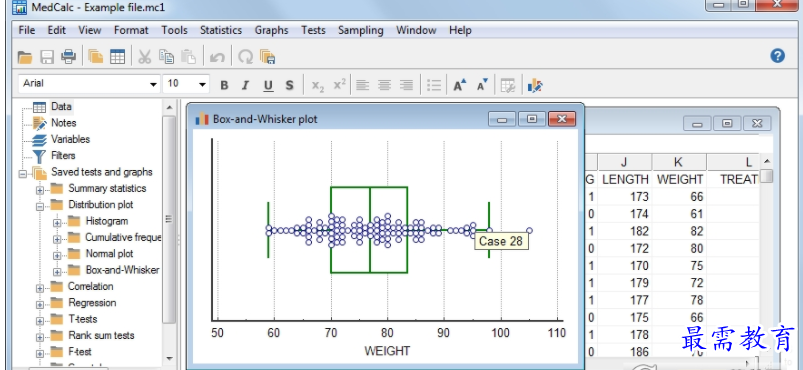The height and width of the screenshot is (370, 803).
Task: Click the WEIGHT cell with value 75
Action: point(679,265)
